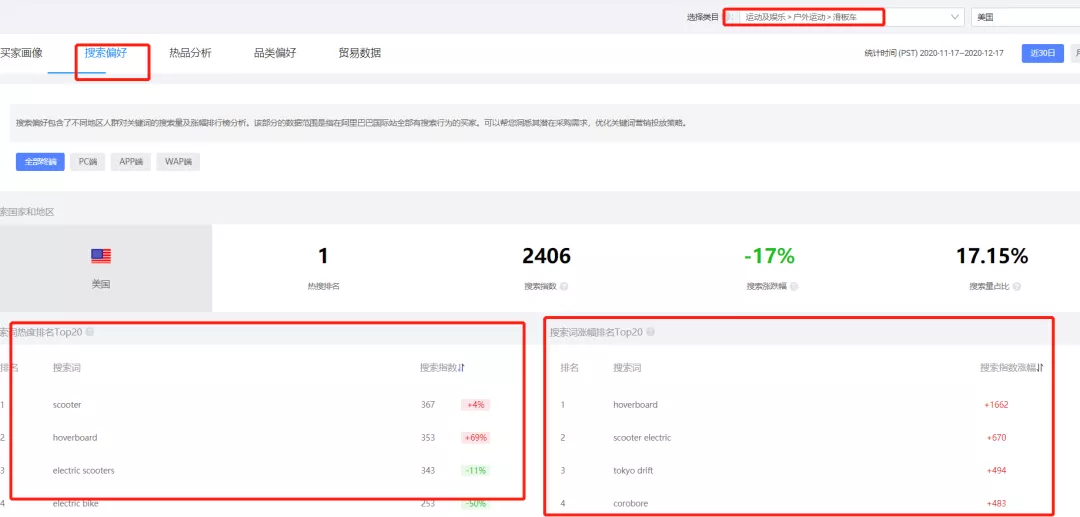Click the search index value 353
Viewport: 1080px width, 517px height.
click(x=428, y=438)
